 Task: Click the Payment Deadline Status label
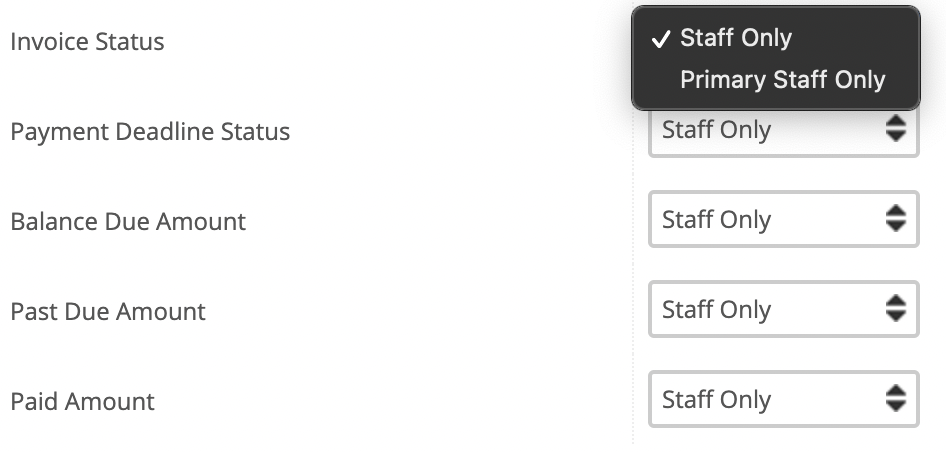pyautogui.click(x=150, y=132)
